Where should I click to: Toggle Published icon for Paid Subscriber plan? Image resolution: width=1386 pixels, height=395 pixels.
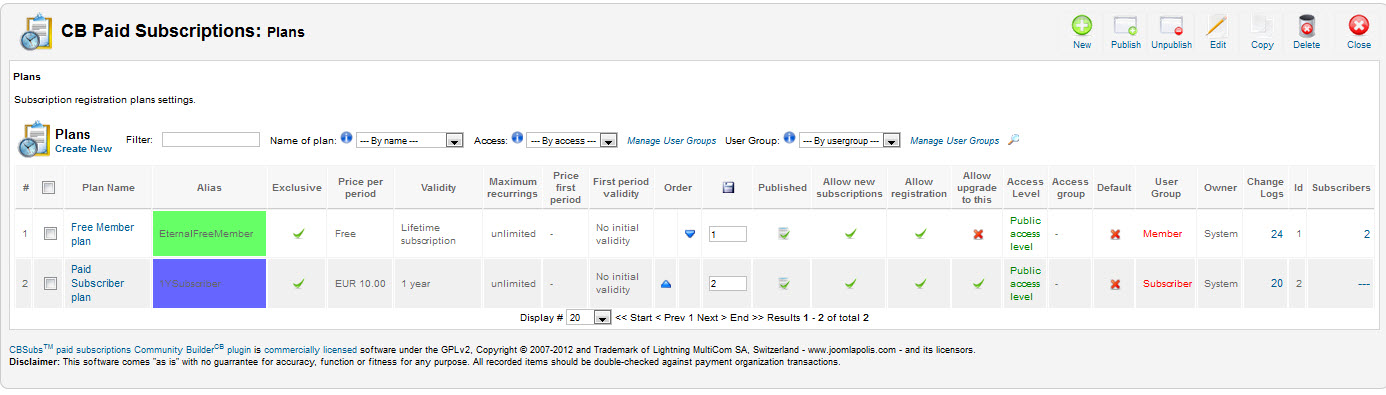[x=784, y=284]
